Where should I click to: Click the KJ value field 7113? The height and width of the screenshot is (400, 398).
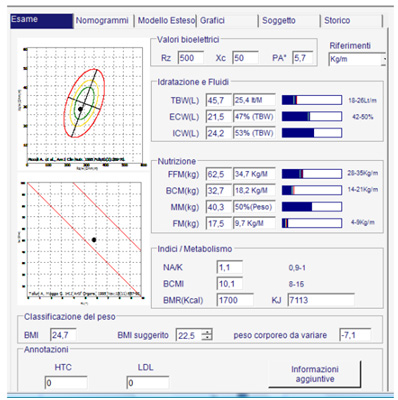pyautogui.click(x=321, y=300)
